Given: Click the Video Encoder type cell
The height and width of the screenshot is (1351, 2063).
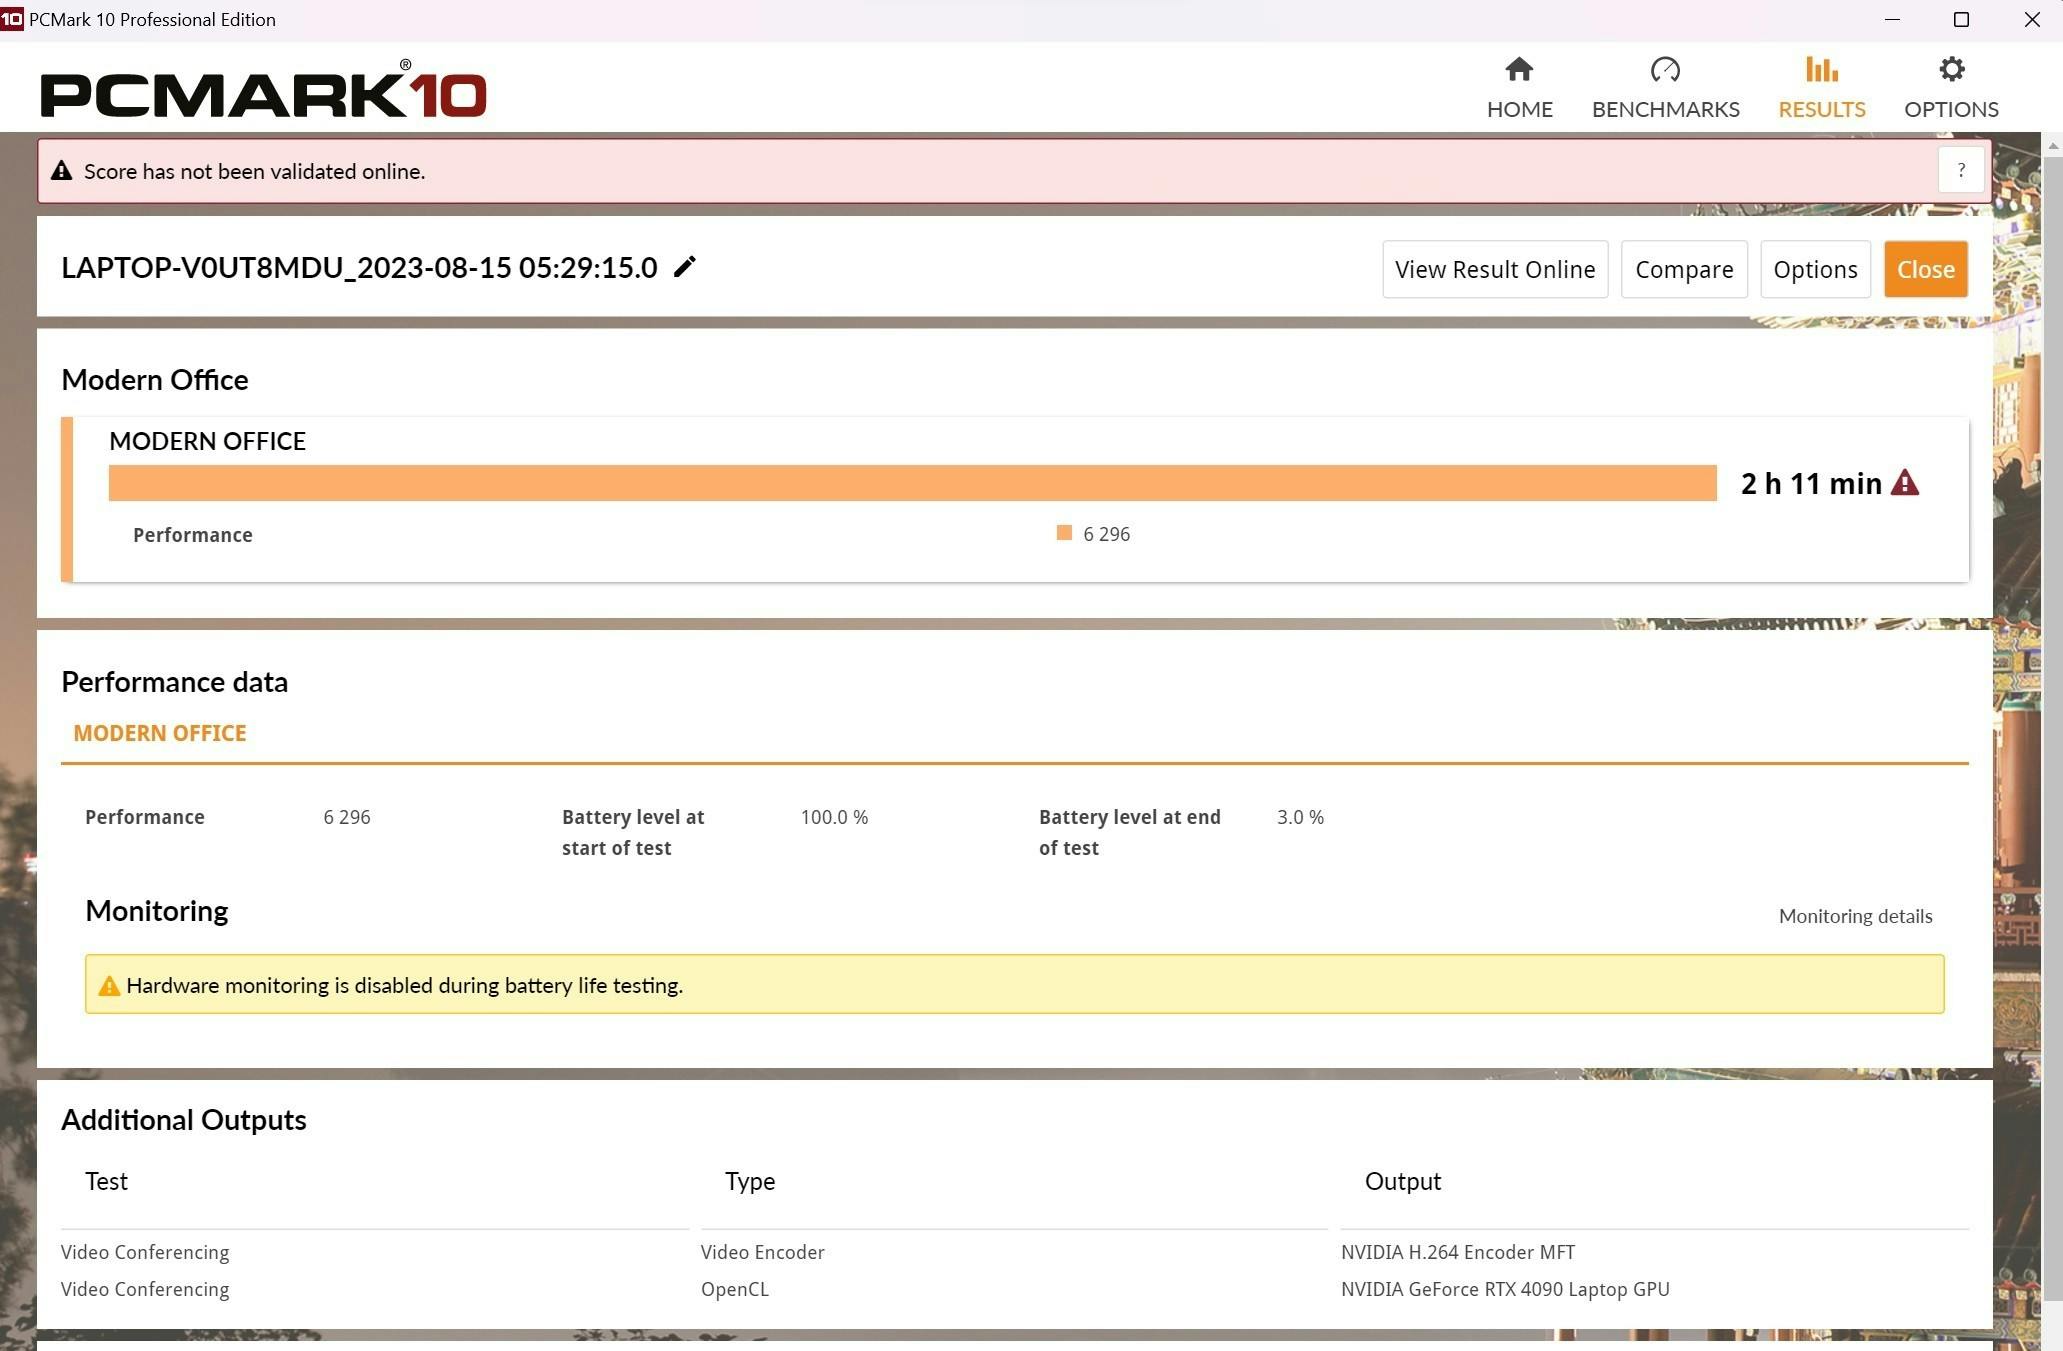Looking at the screenshot, I should (762, 1252).
